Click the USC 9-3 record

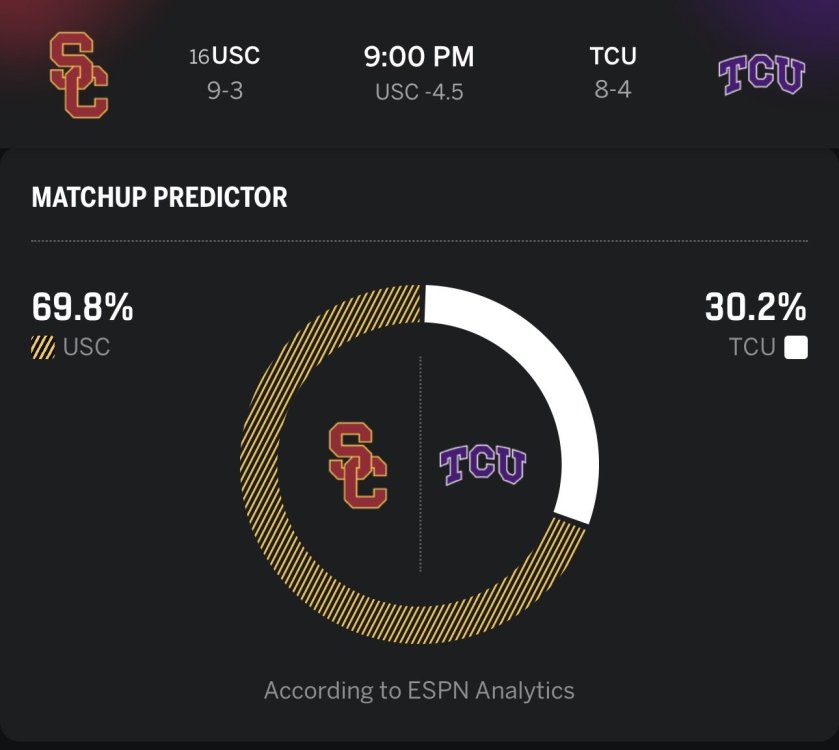click(225, 92)
